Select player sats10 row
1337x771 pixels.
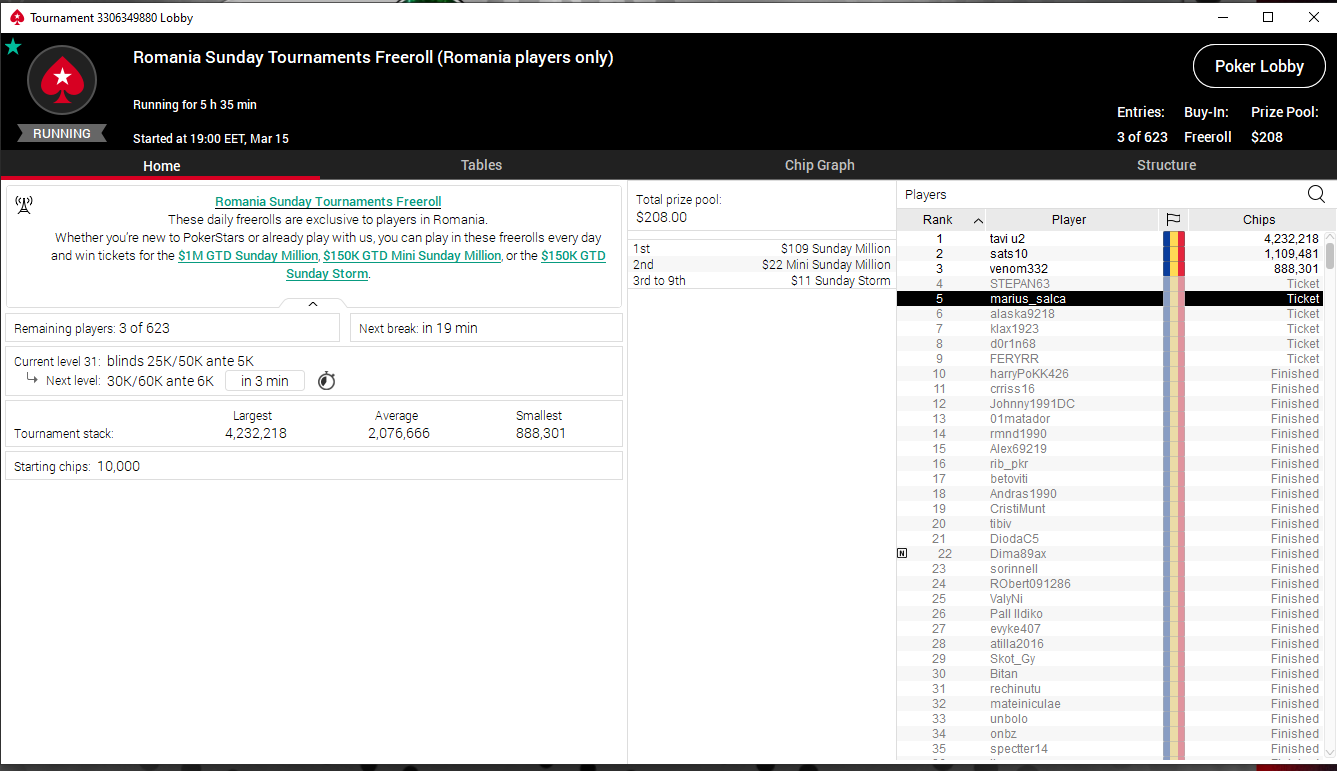(x=1110, y=254)
